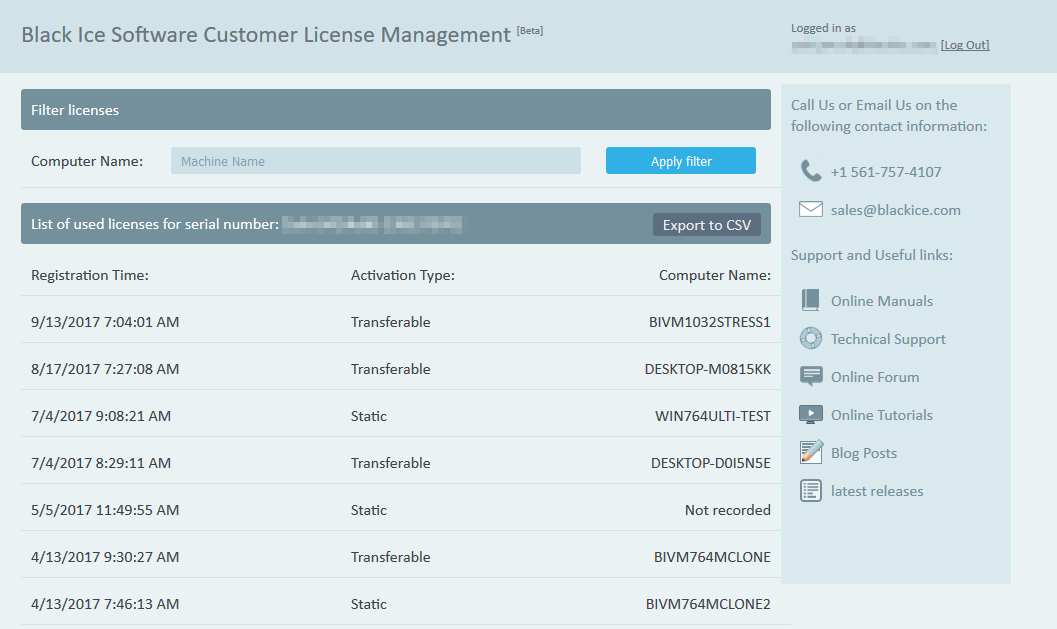Screen dimensions: 1057x629
Task: Click the phone icon beside +1 561-757-4107
Action: pyautogui.click(x=811, y=171)
